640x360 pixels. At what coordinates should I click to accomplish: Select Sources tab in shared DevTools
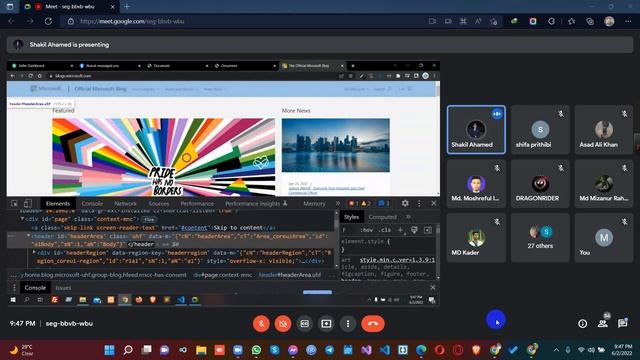click(x=158, y=203)
